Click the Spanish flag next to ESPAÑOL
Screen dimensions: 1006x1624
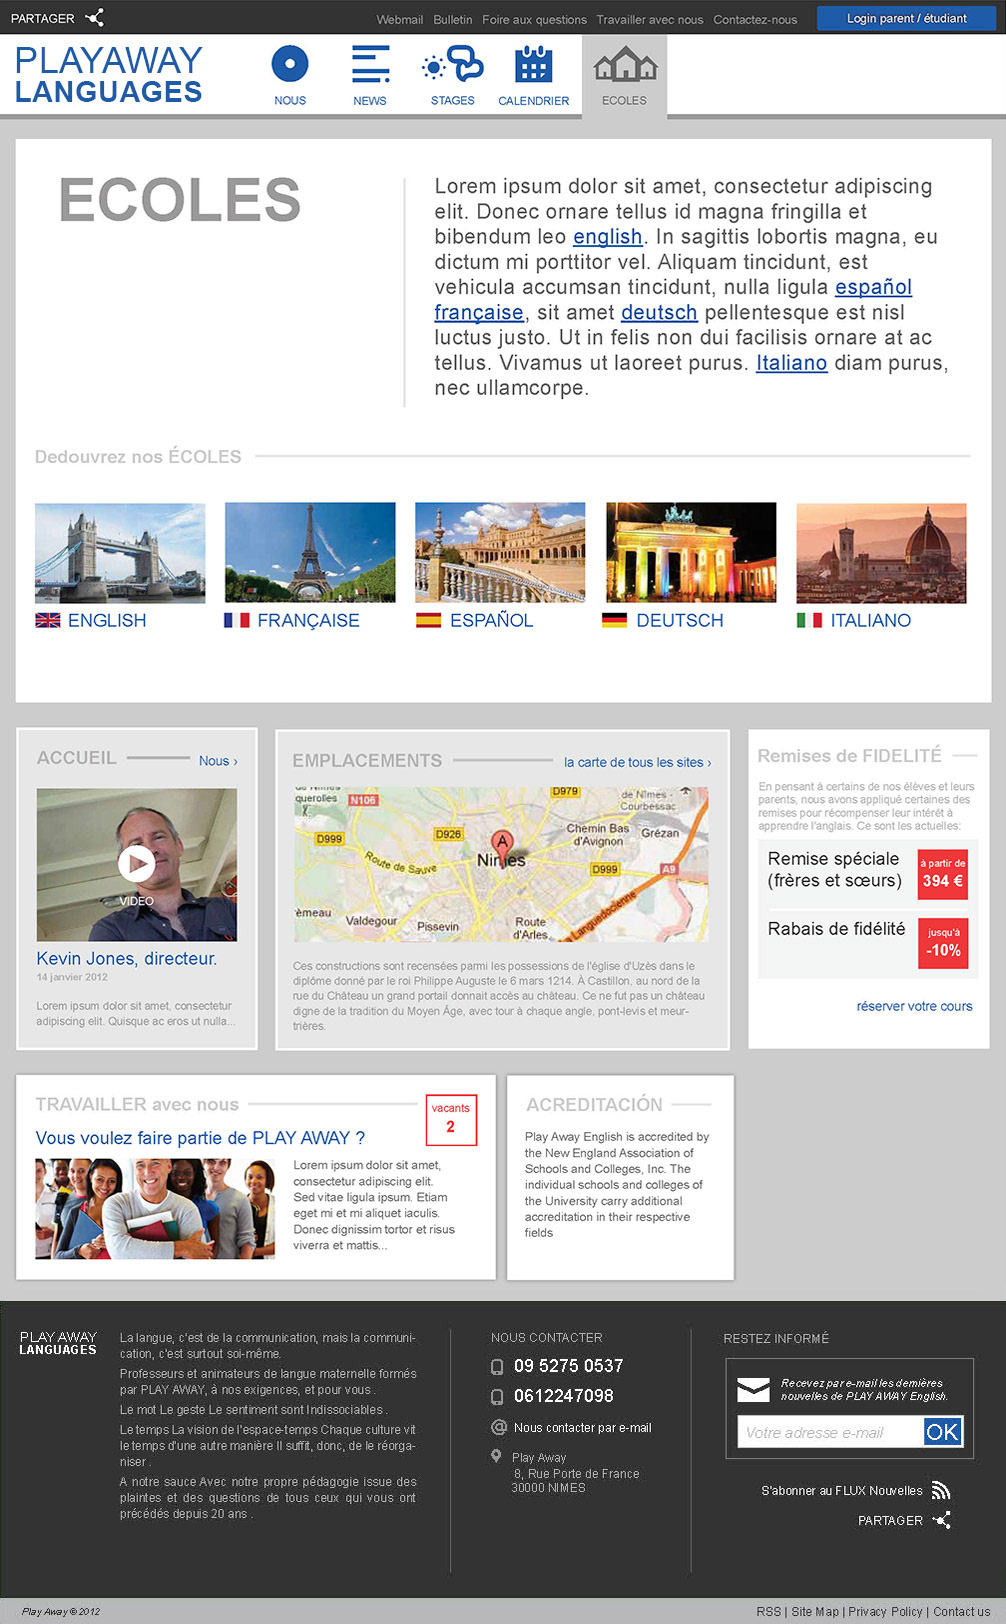coord(428,620)
